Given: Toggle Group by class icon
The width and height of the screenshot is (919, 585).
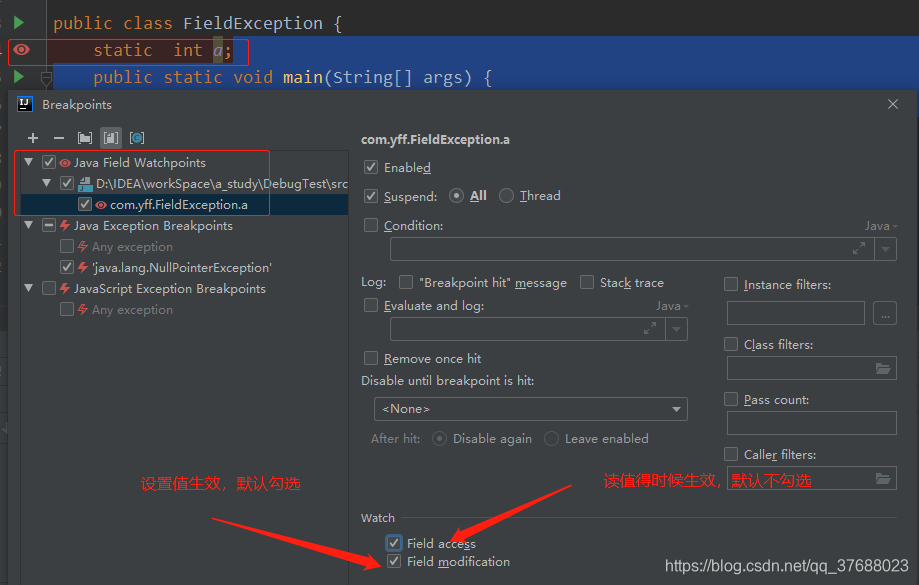Looking at the screenshot, I should click(137, 138).
